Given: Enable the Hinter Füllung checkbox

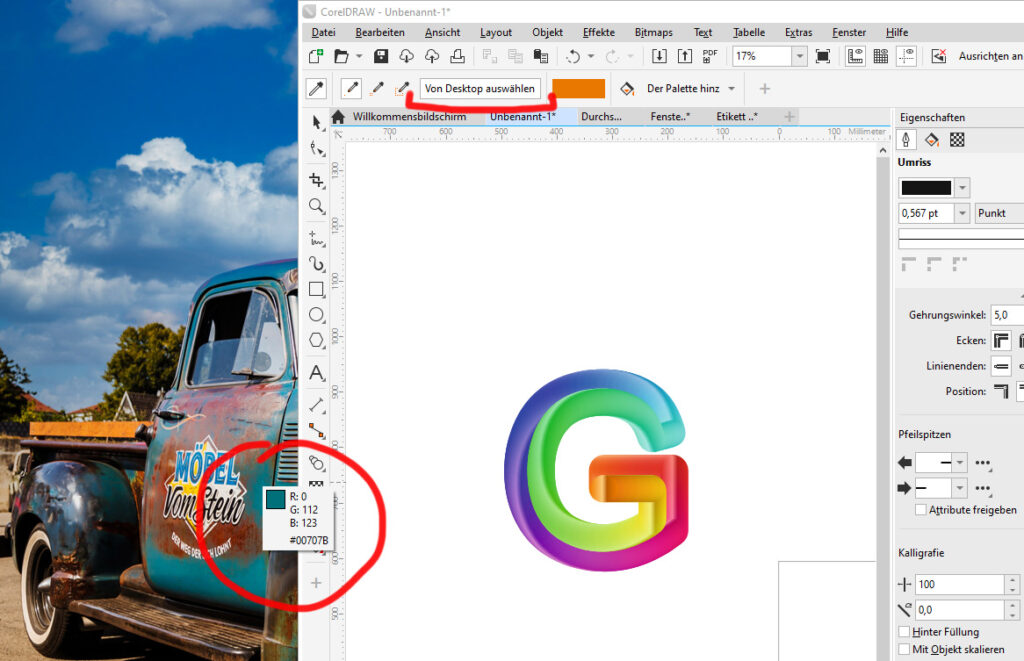Looking at the screenshot, I should [x=904, y=632].
